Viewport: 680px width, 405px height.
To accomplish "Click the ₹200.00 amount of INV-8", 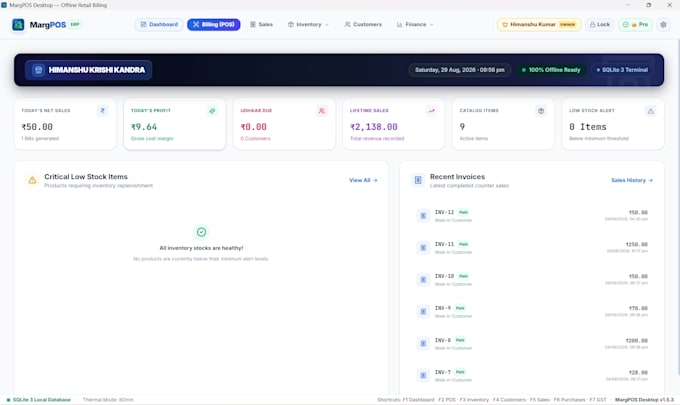I will pyautogui.click(x=637, y=341).
